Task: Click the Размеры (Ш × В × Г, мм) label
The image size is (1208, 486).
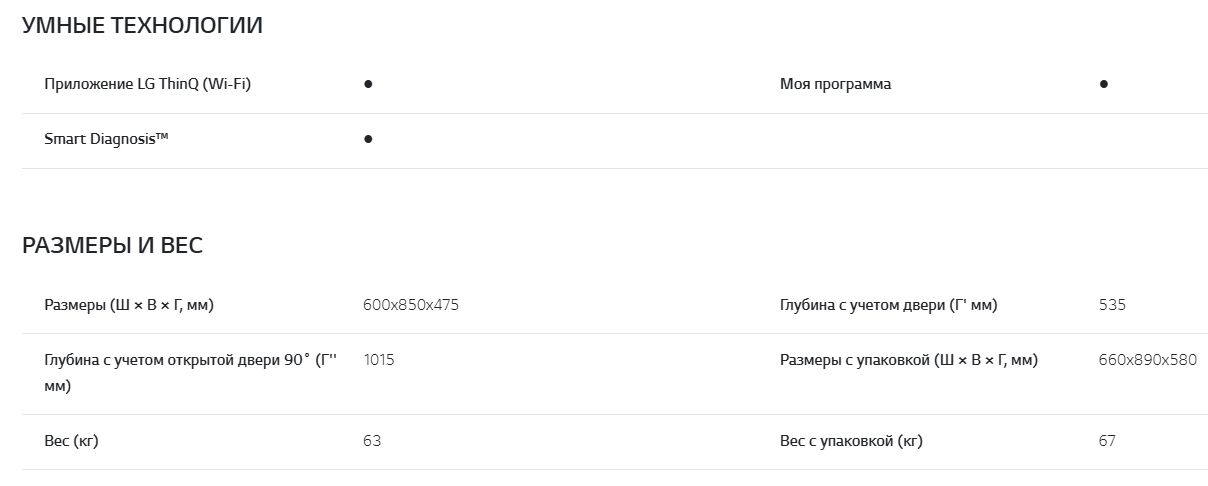Action: (x=129, y=305)
